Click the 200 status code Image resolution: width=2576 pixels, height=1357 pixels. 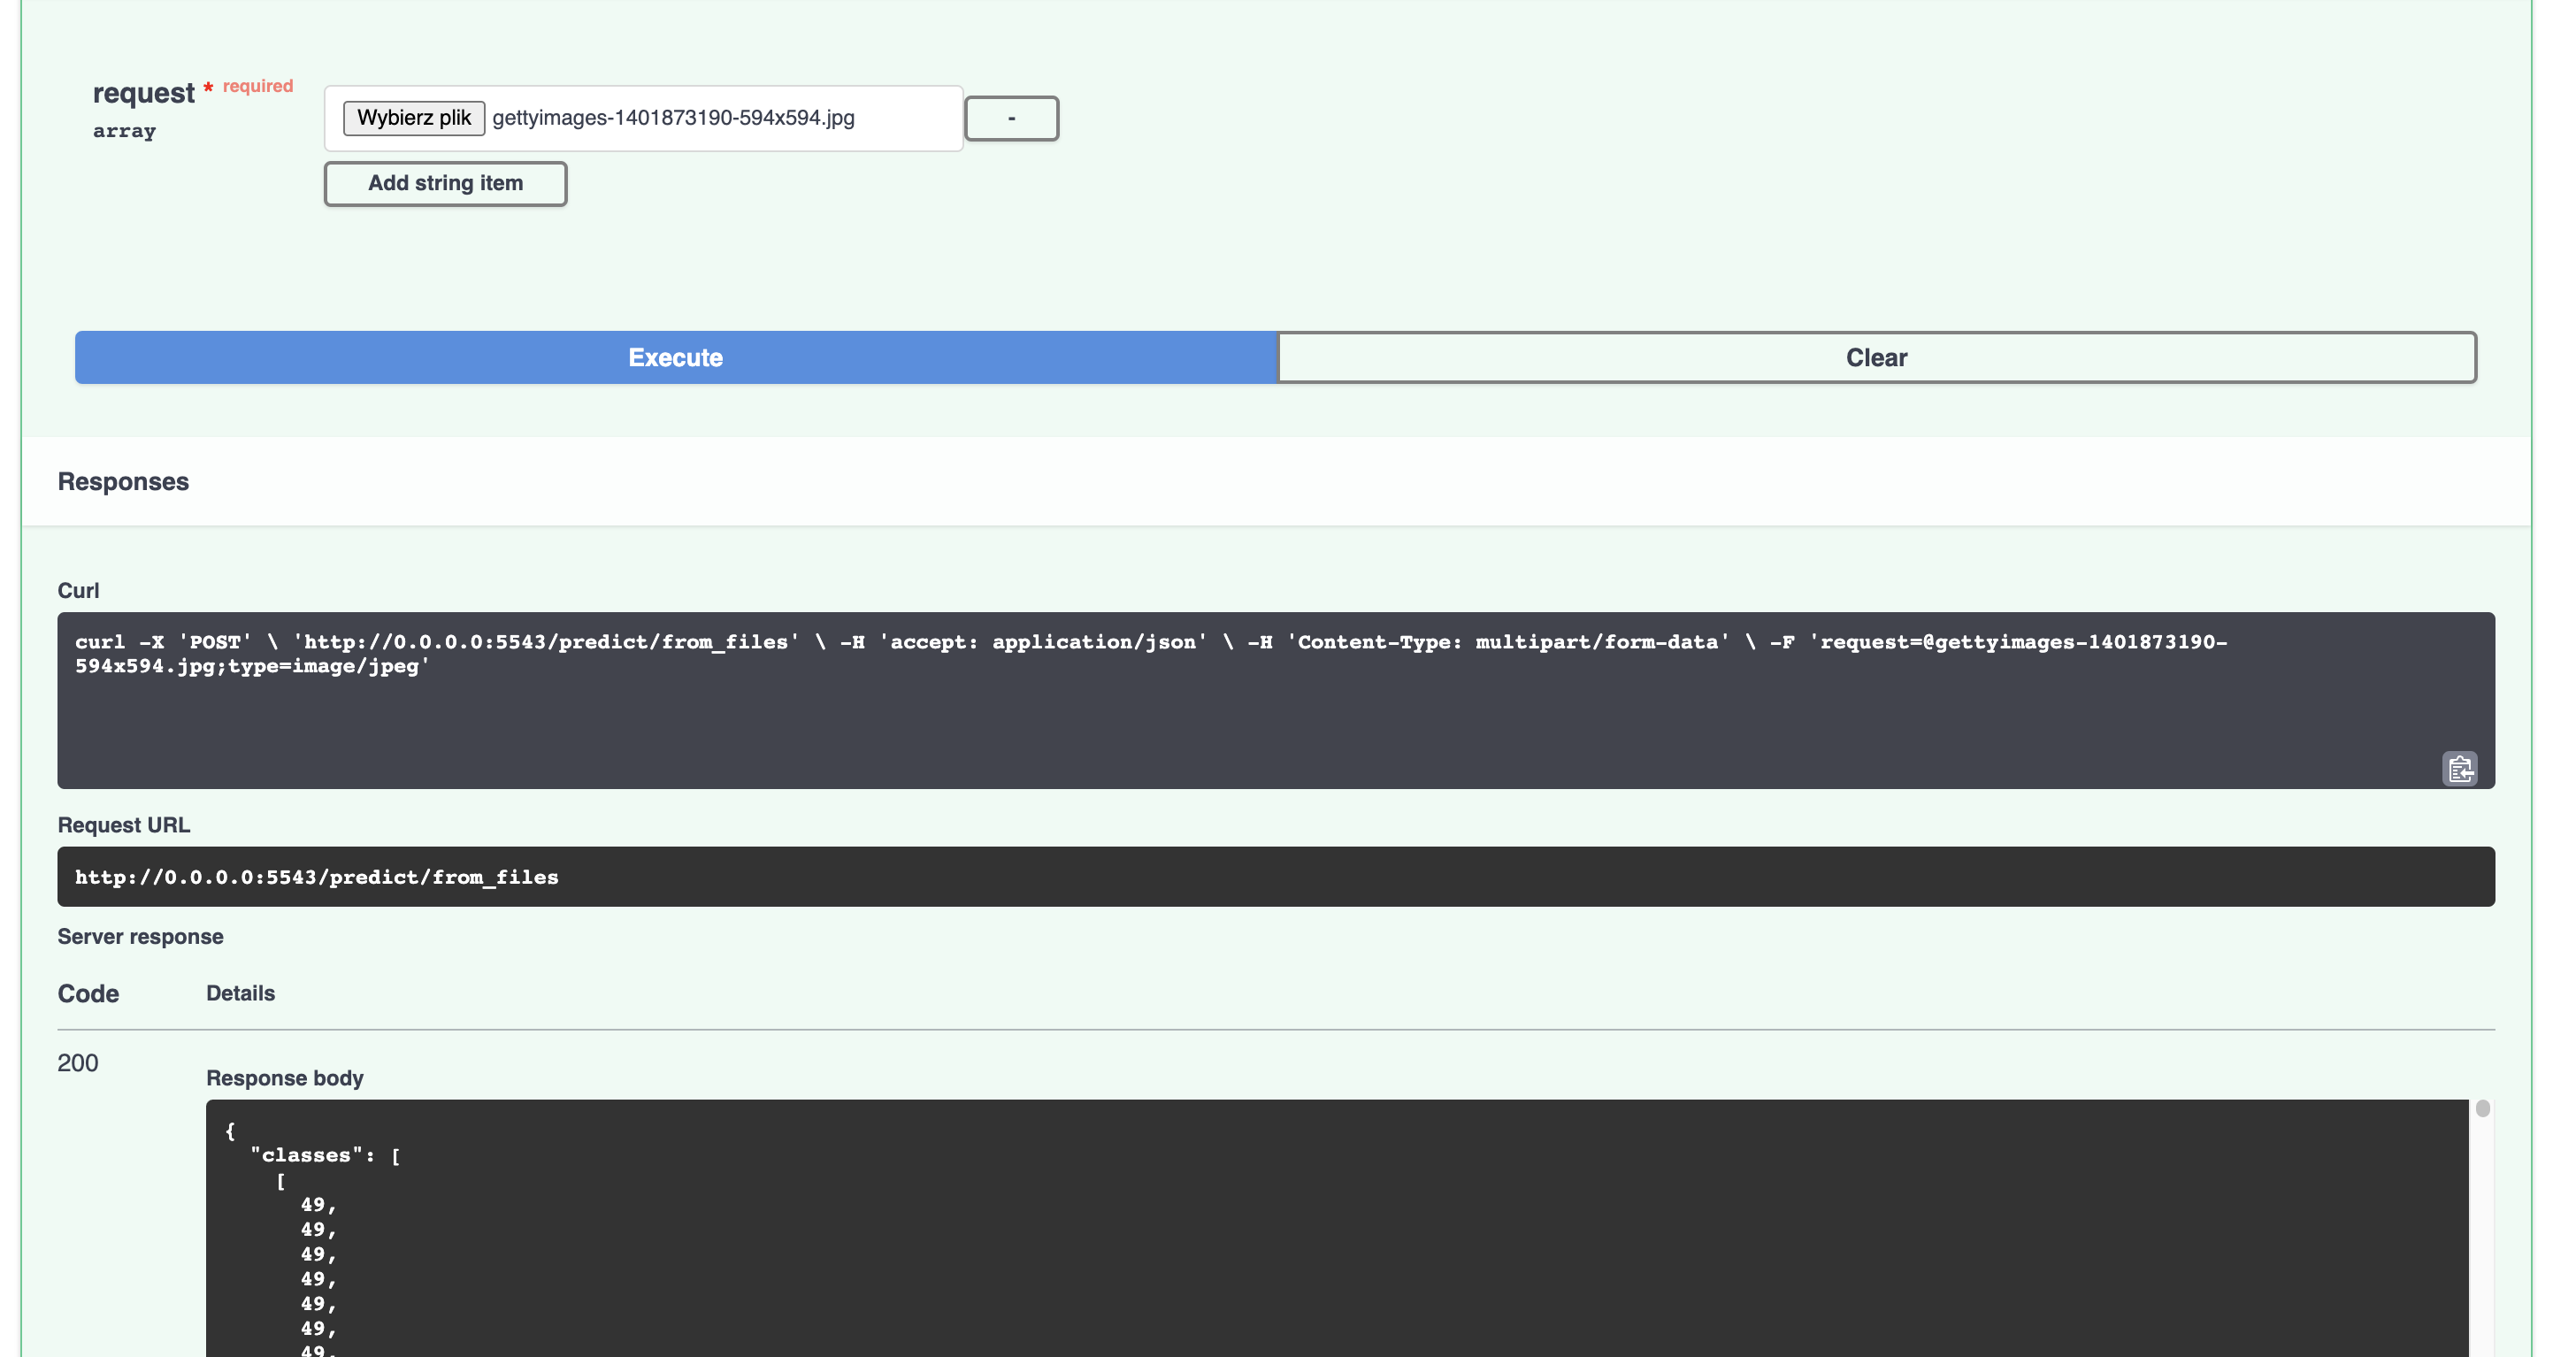coord(78,1063)
